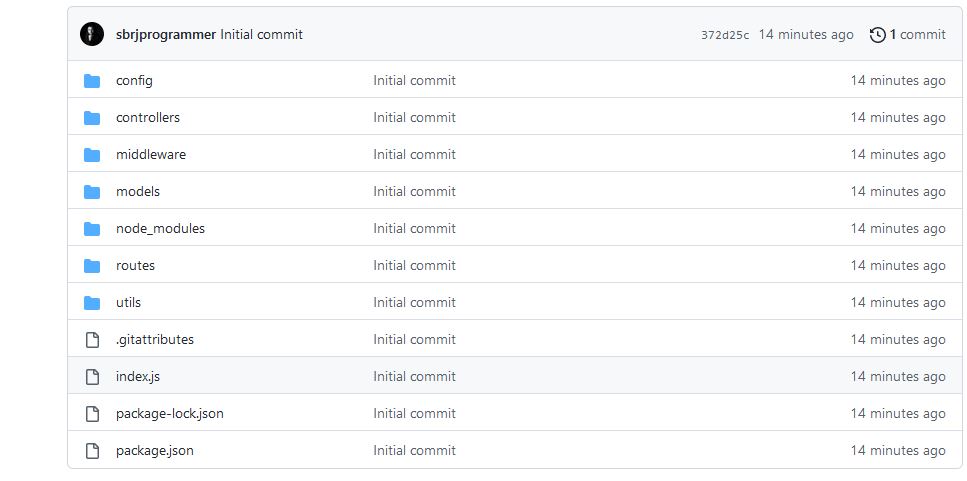Open commit hash 372d25c
The width and height of the screenshot is (967, 481).
(724, 35)
